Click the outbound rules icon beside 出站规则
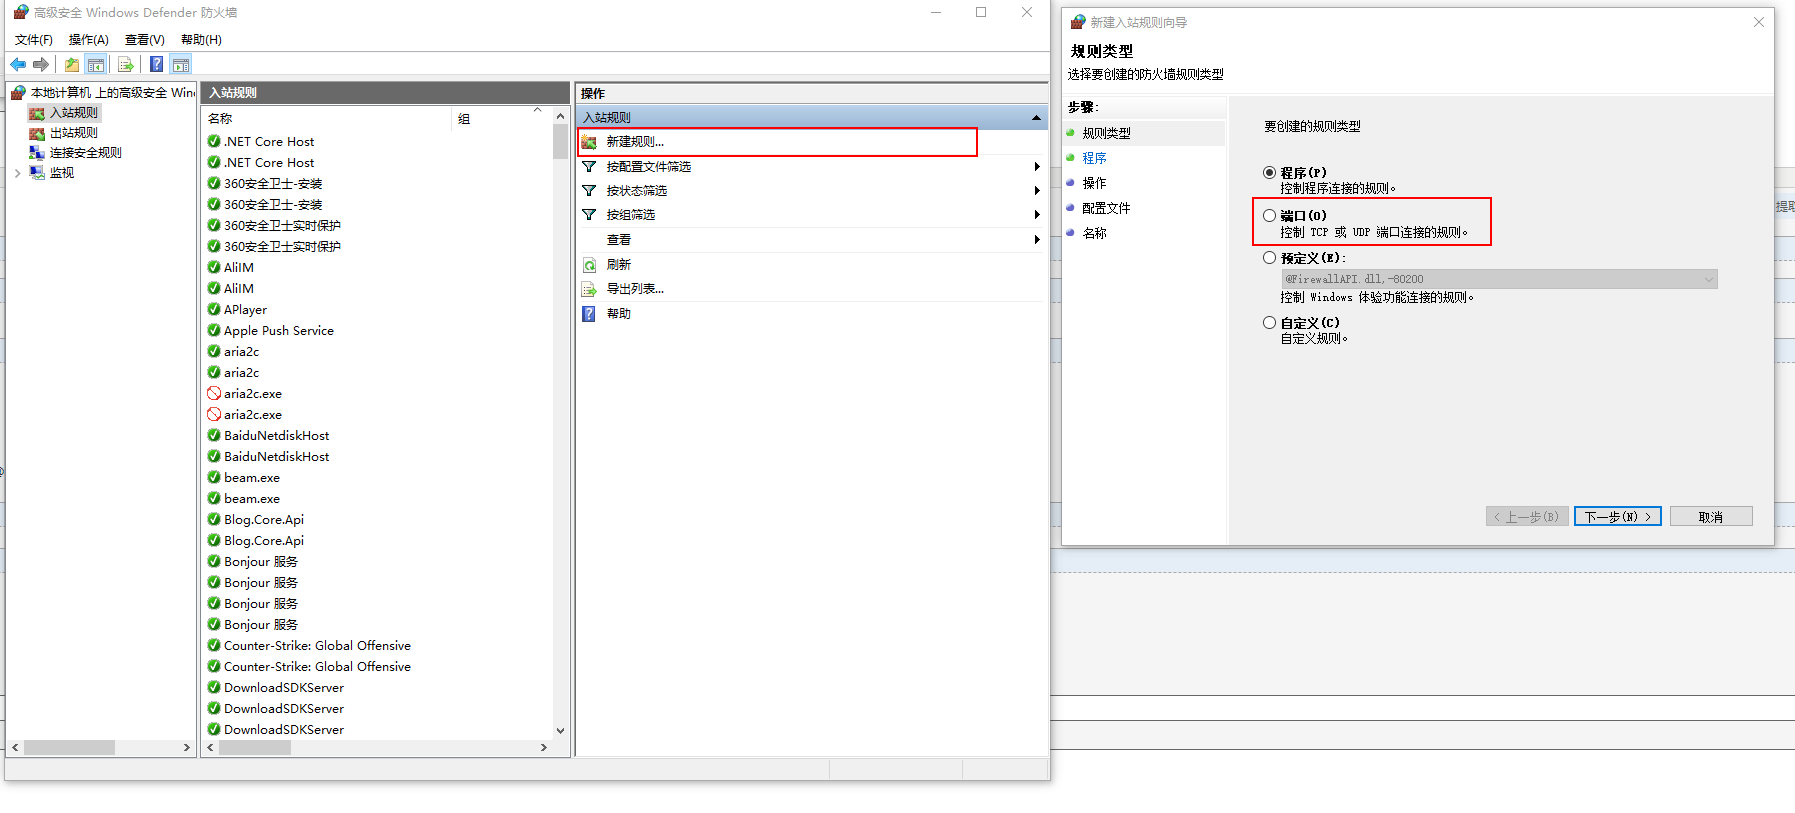This screenshot has height=813, width=1795. 37,133
